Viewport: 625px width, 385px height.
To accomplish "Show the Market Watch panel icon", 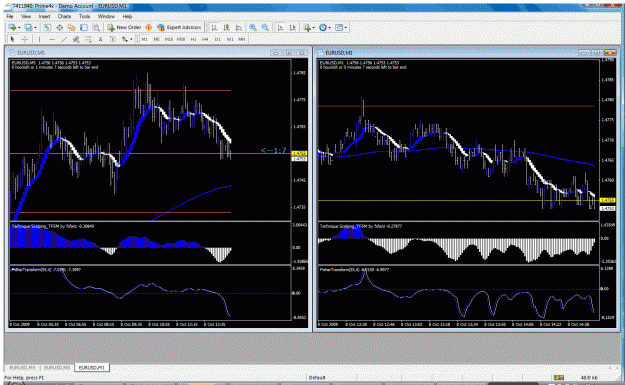I will pyautogui.click(x=47, y=28).
